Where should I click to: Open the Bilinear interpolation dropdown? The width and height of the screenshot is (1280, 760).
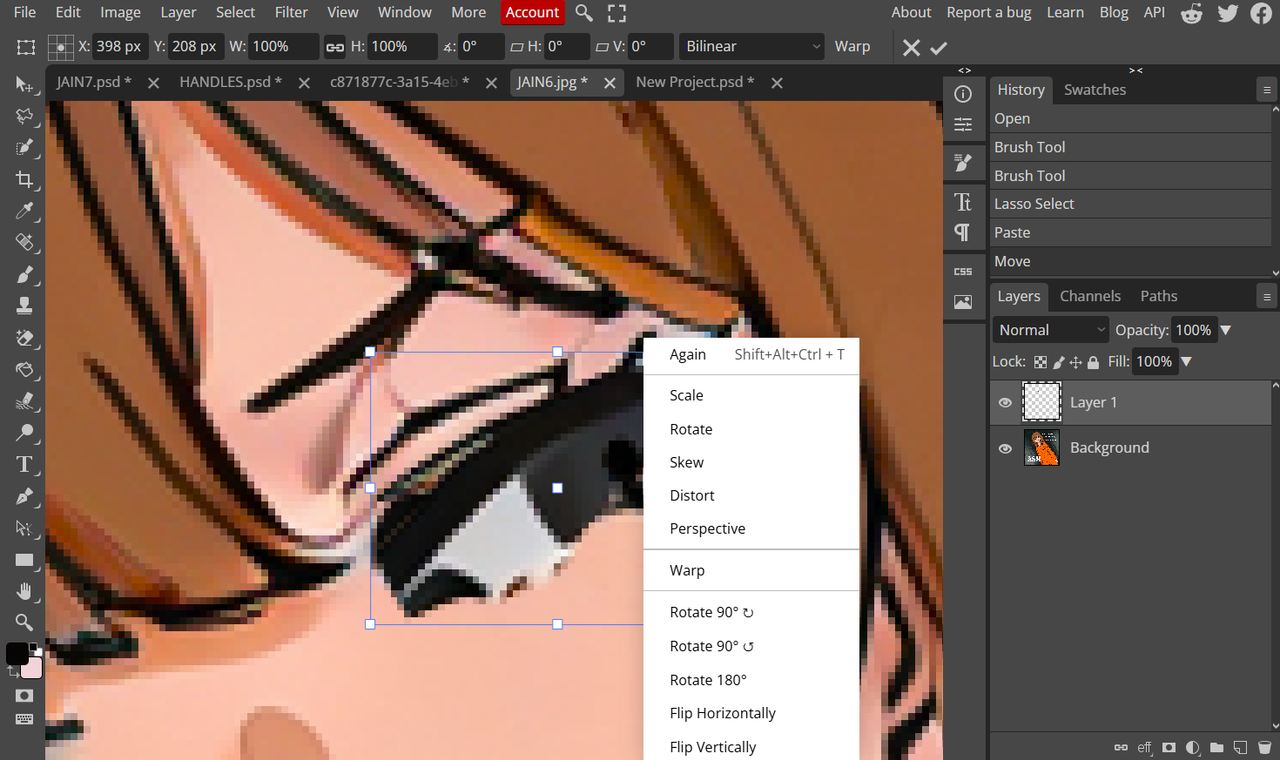[752, 47]
